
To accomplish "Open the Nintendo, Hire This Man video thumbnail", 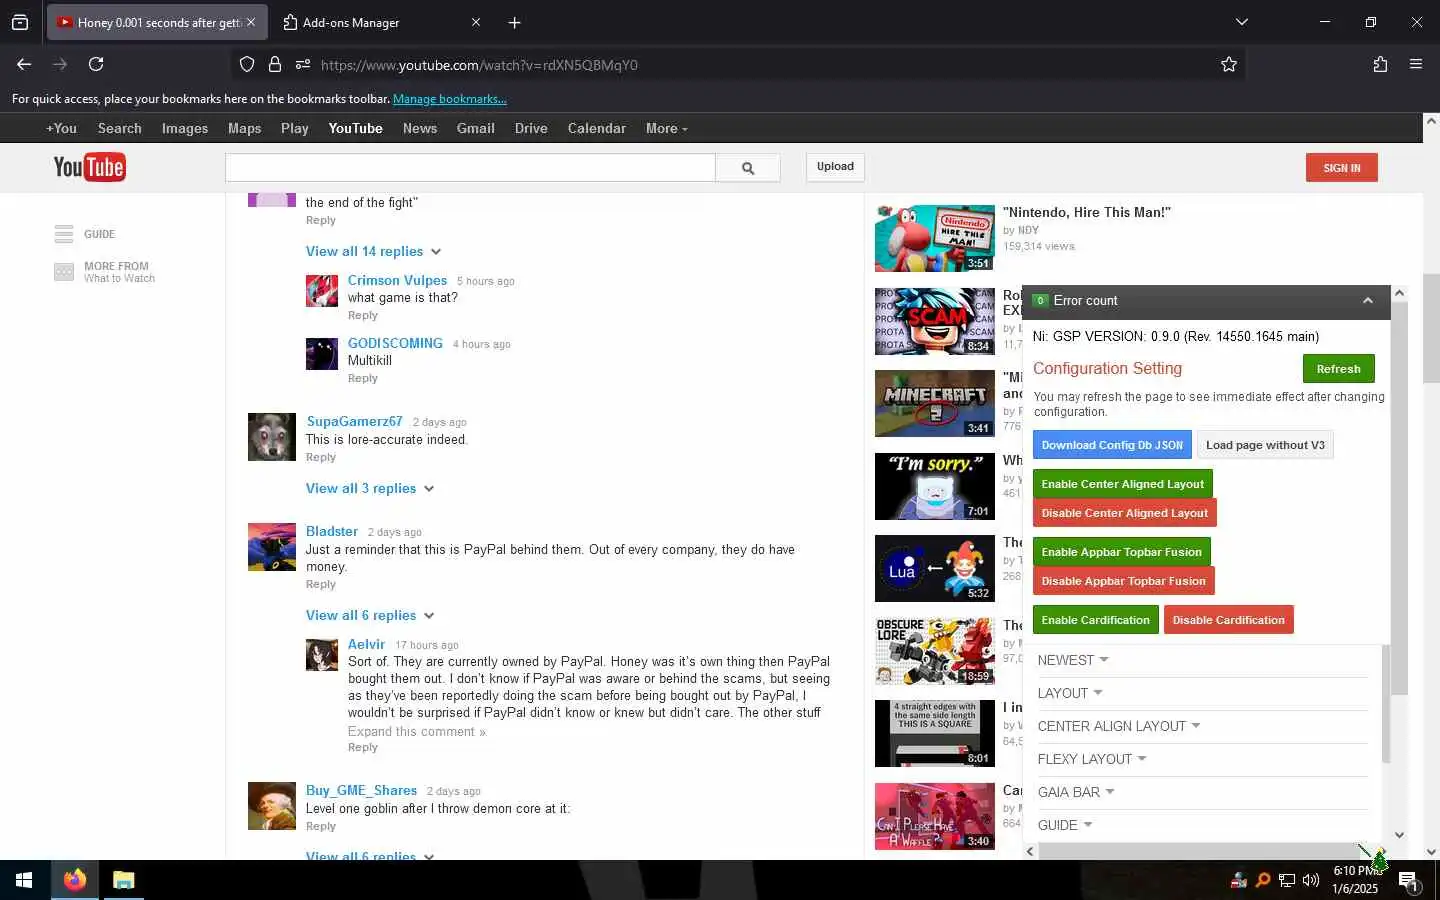I will (935, 238).
